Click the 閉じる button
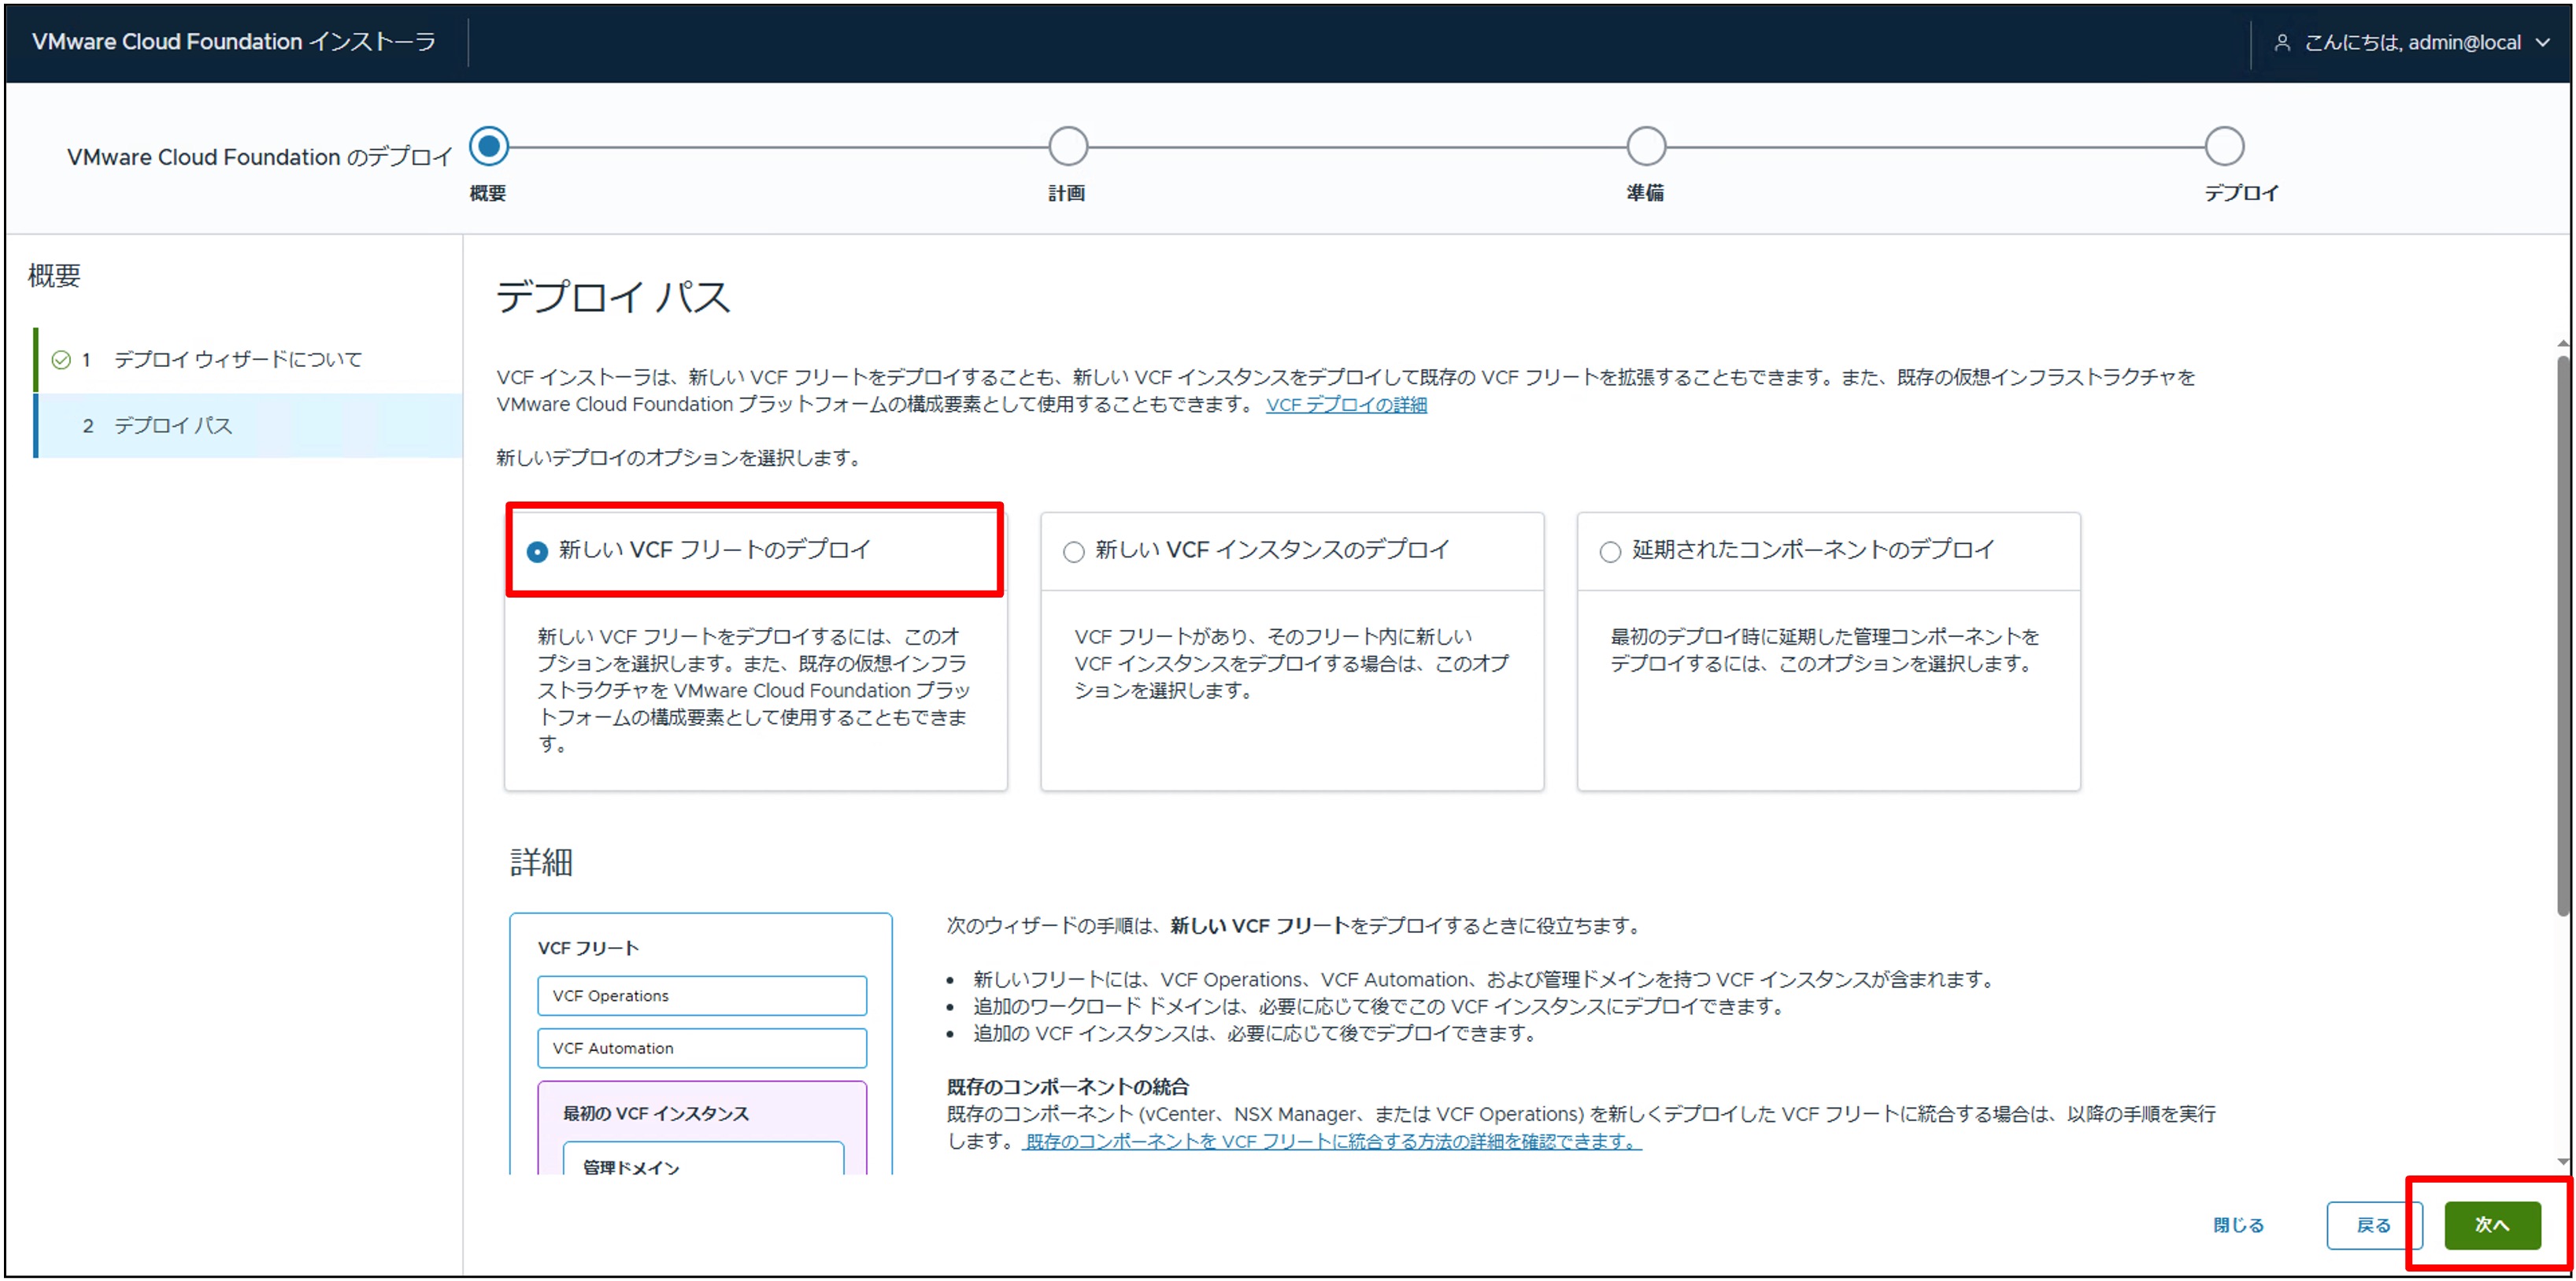The height and width of the screenshot is (1281, 2576). tap(2238, 1225)
